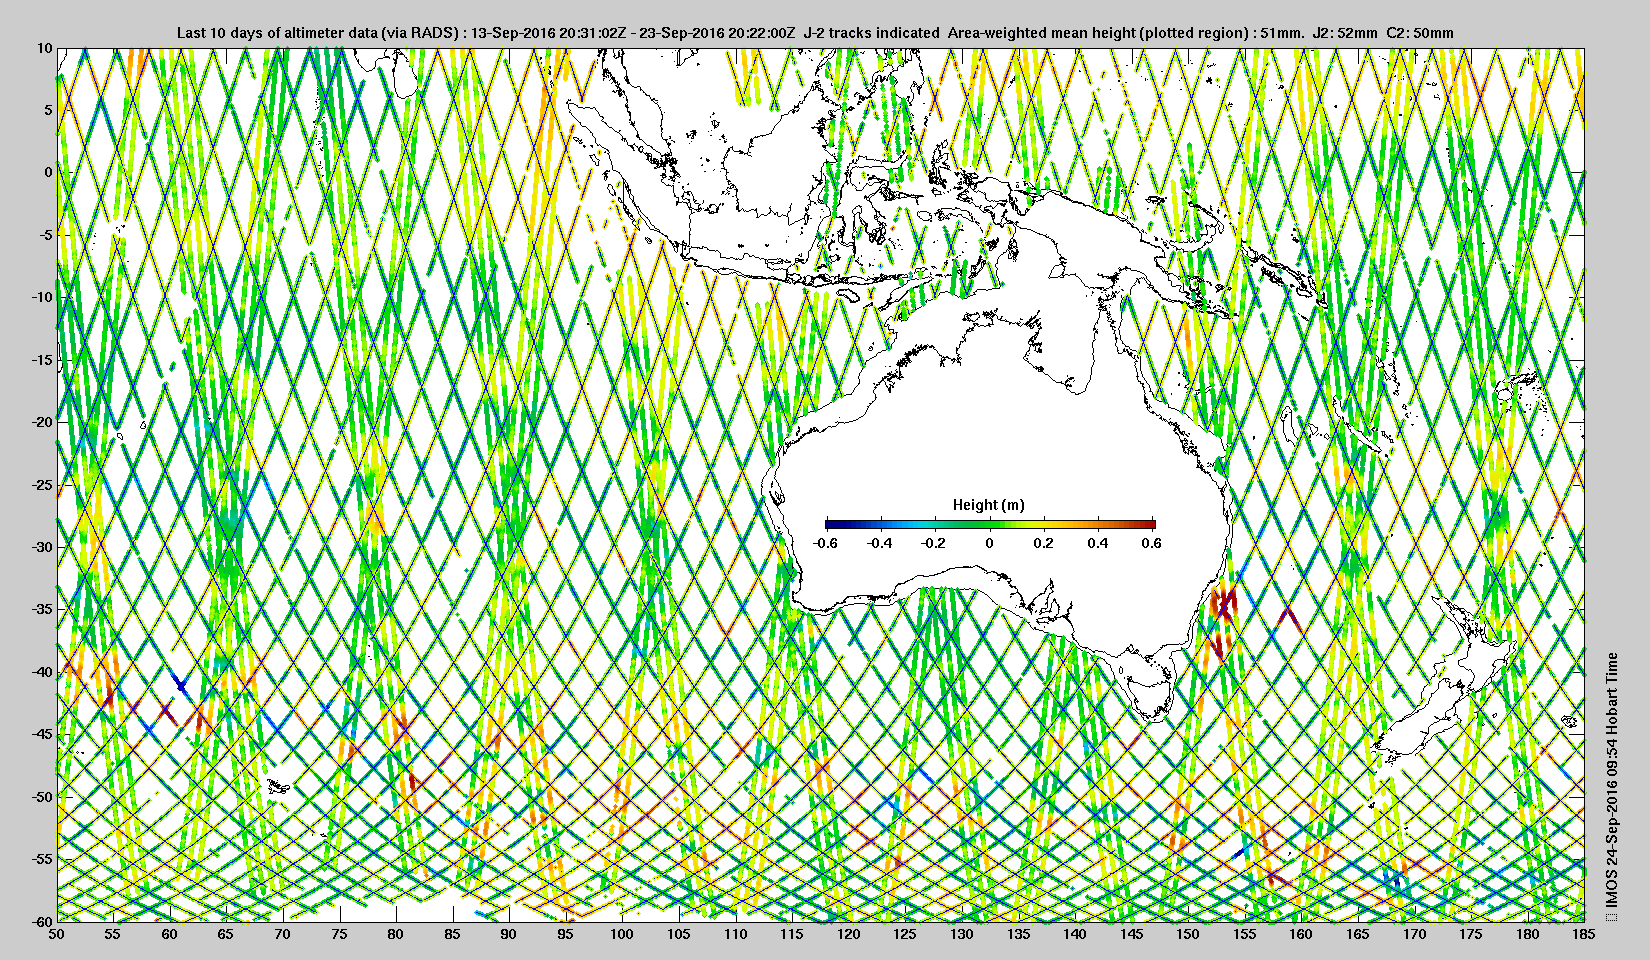Screen dimensions: 1650x960
Task: Click the '-45' latitude tick on y-axis
Action: pos(41,734)
